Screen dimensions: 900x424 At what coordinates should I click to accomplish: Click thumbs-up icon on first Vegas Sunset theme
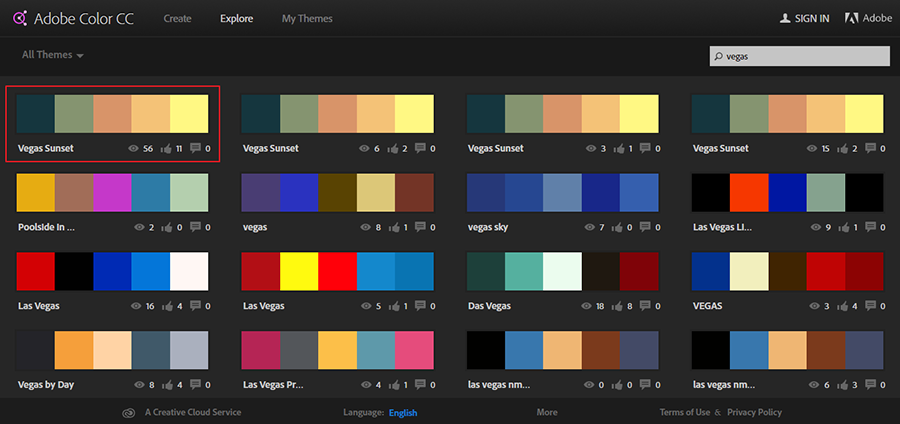click(x=166, y=148)
